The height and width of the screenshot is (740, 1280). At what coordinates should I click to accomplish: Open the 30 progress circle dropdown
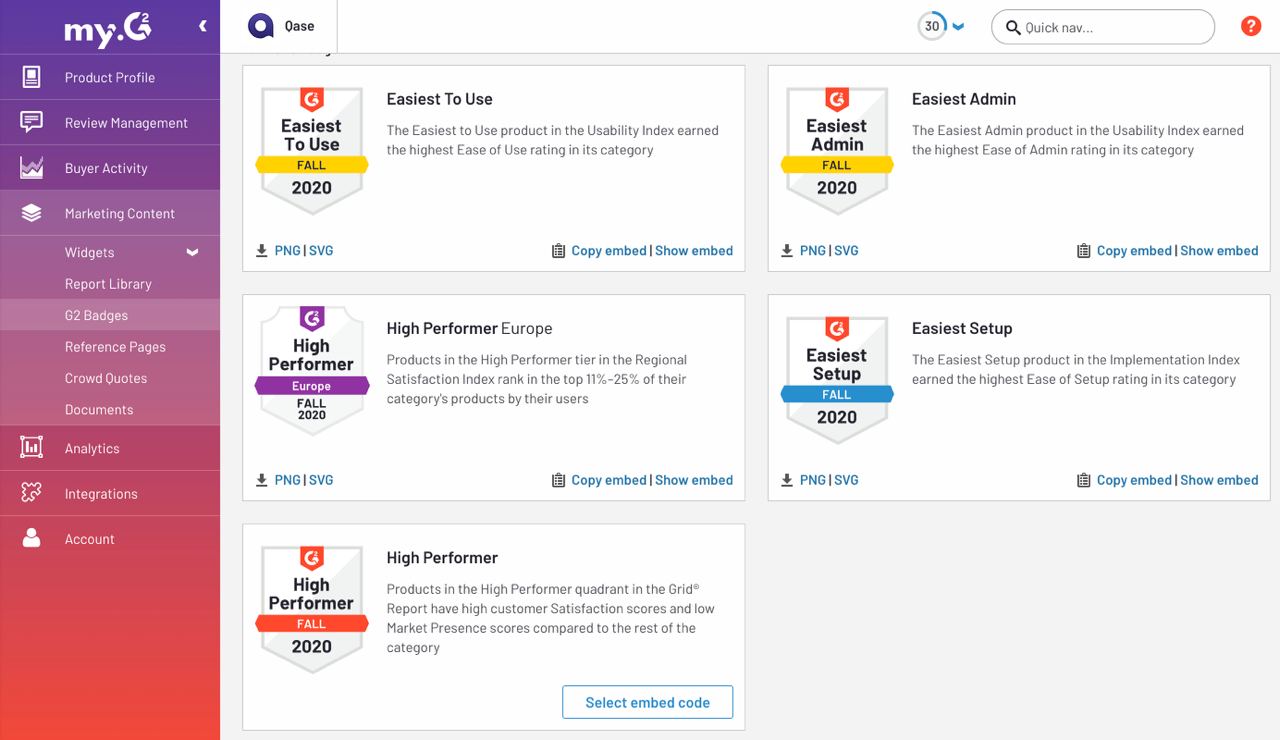point(932,27)
